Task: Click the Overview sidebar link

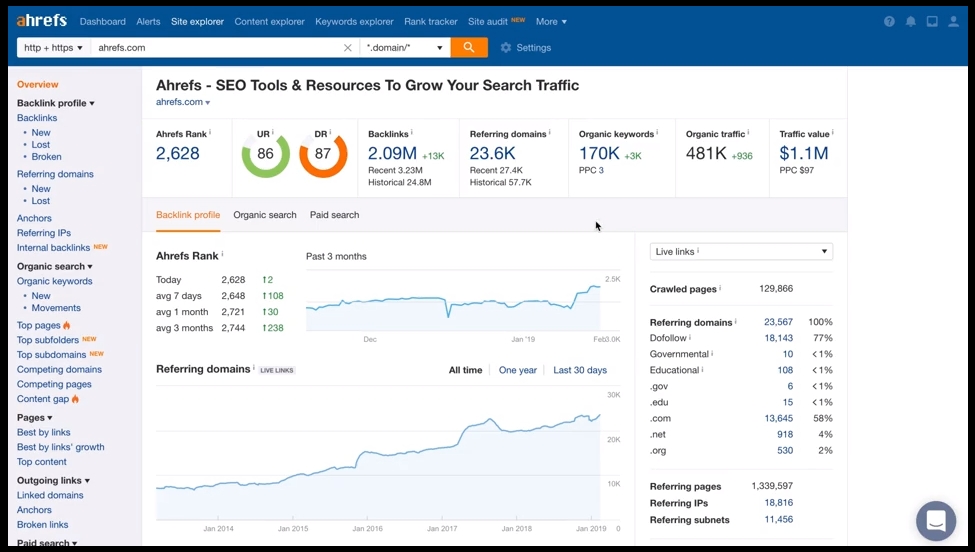Action: (x=37, y=85)
